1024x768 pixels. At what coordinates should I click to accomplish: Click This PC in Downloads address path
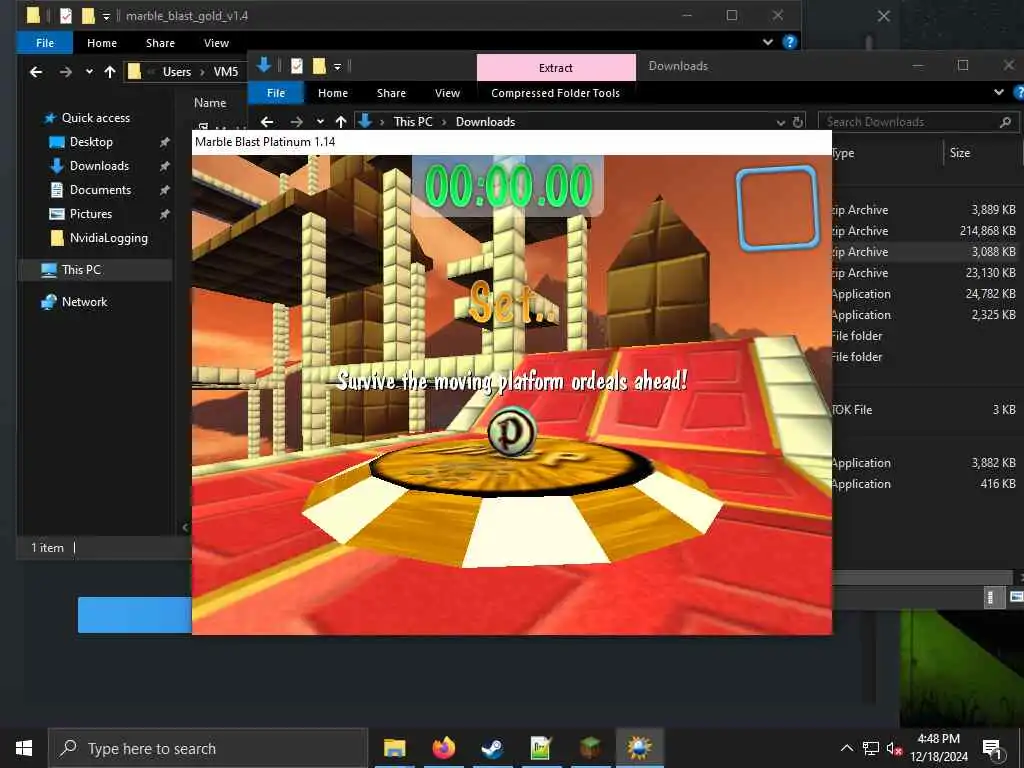413,121
